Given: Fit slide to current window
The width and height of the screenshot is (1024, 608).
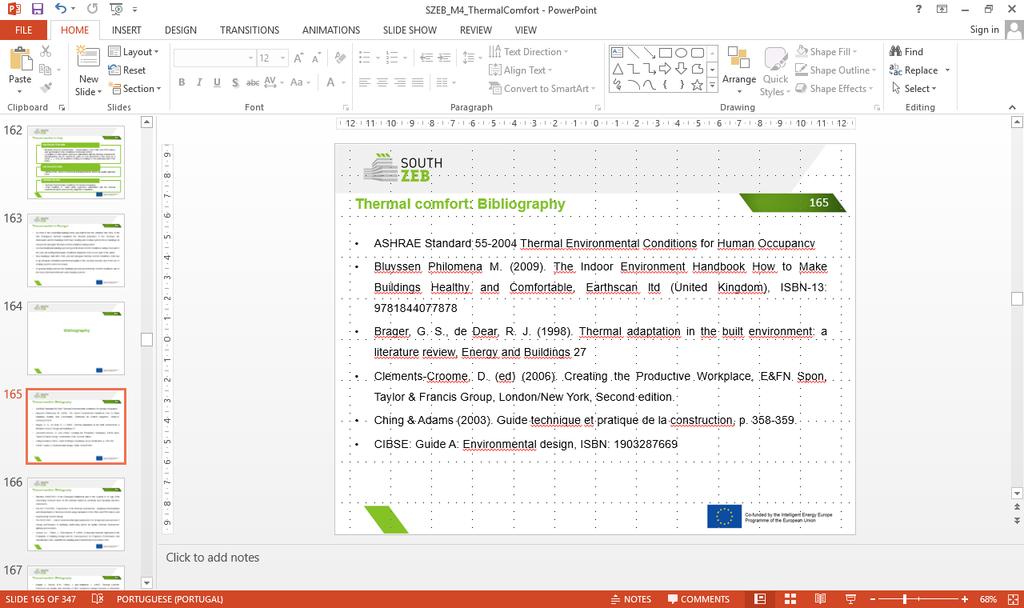Looking at the screenshot, I should click(1013, 599).
